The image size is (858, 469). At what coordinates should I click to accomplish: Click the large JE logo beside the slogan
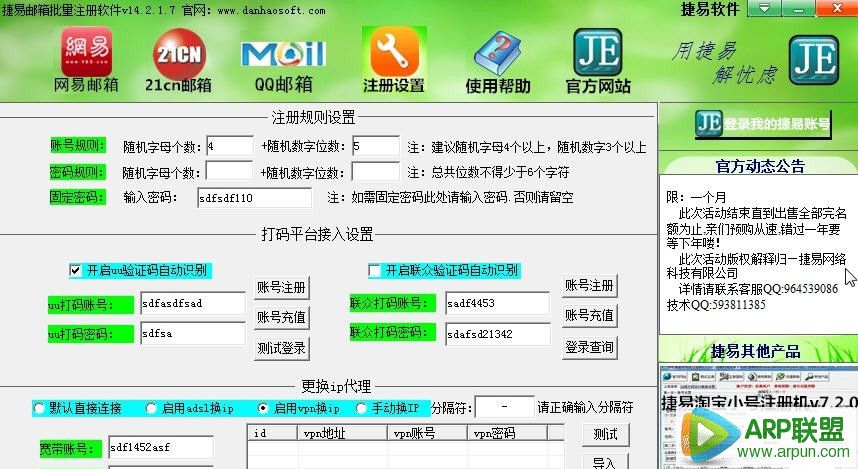coord(814,60)
